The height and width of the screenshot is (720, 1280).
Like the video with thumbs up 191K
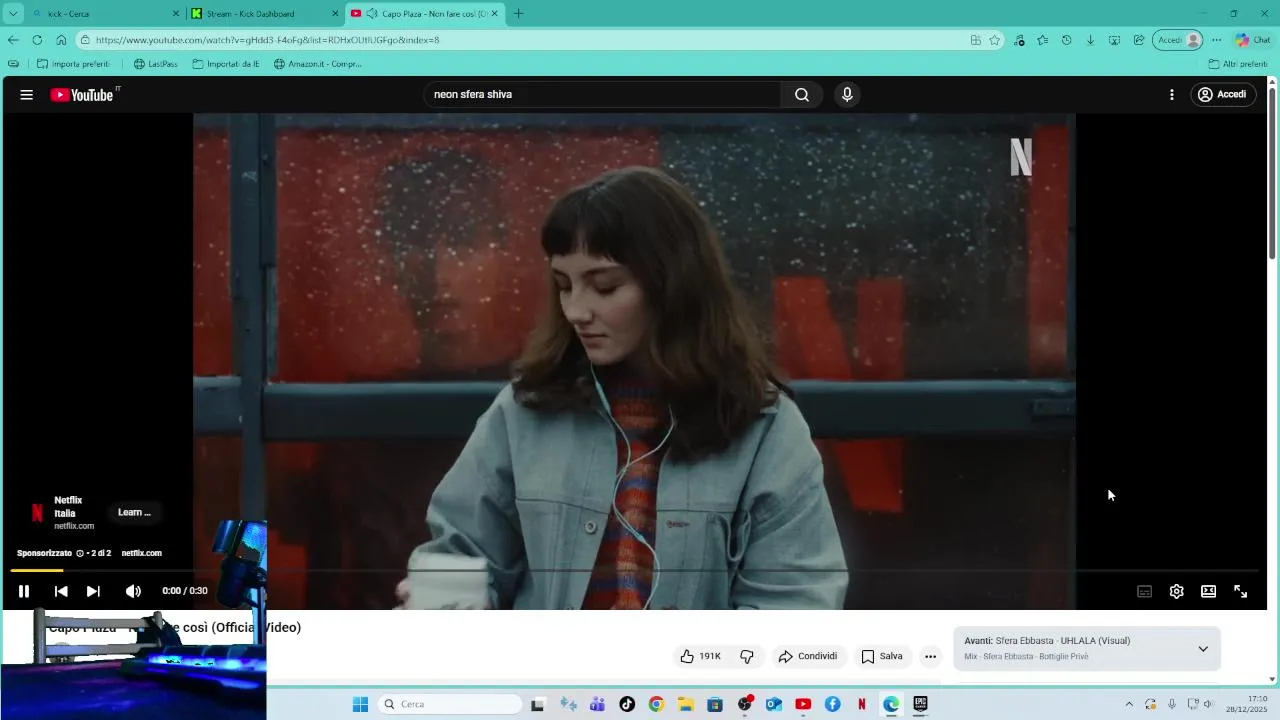700,656
